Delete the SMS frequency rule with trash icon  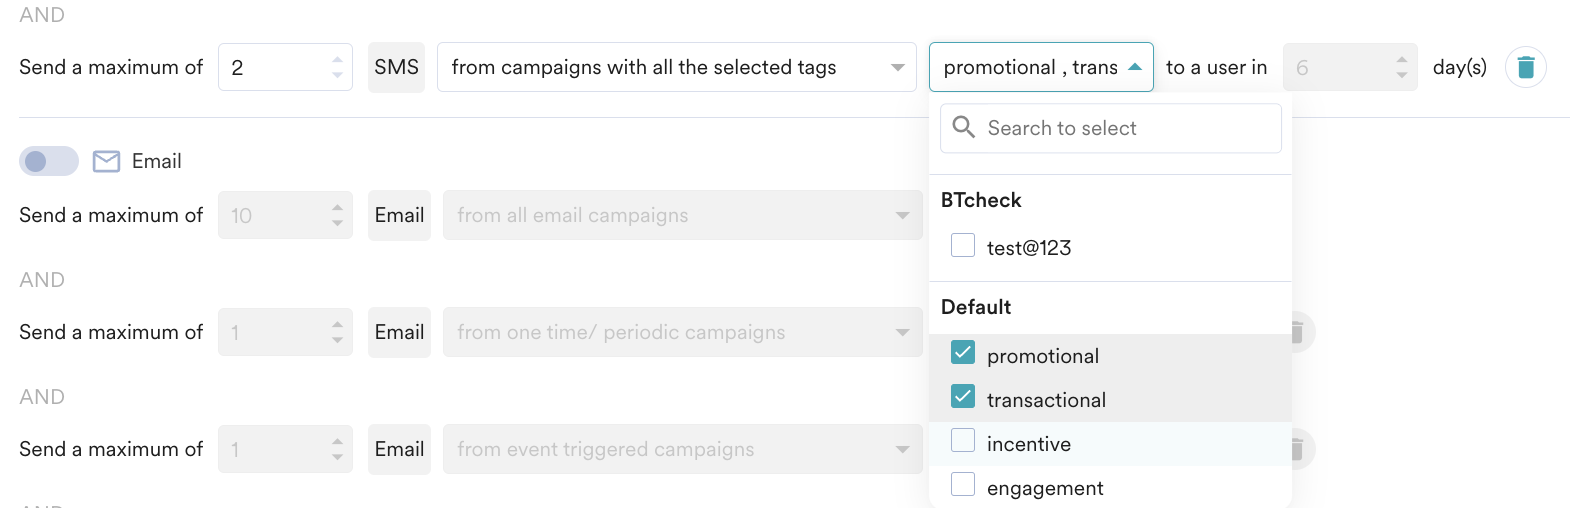[1525, 67]
